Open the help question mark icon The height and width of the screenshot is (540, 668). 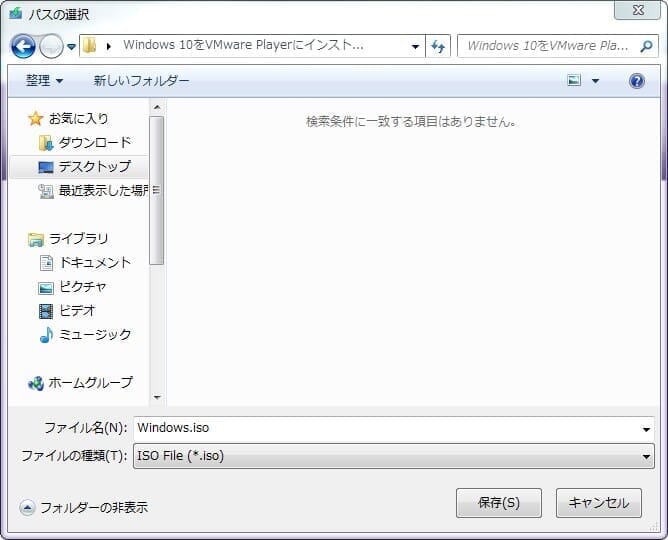point(636,81)
